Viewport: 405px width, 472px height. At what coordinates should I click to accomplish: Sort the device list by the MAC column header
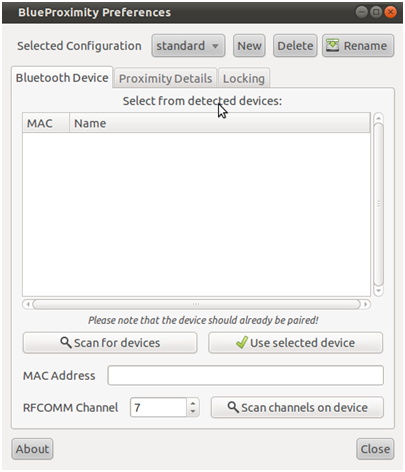[46, 123]
